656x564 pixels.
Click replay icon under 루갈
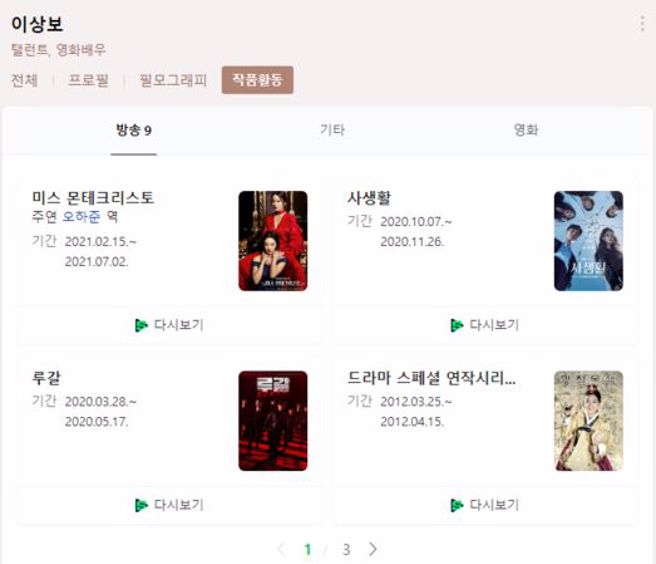click(x=141, y=505)
